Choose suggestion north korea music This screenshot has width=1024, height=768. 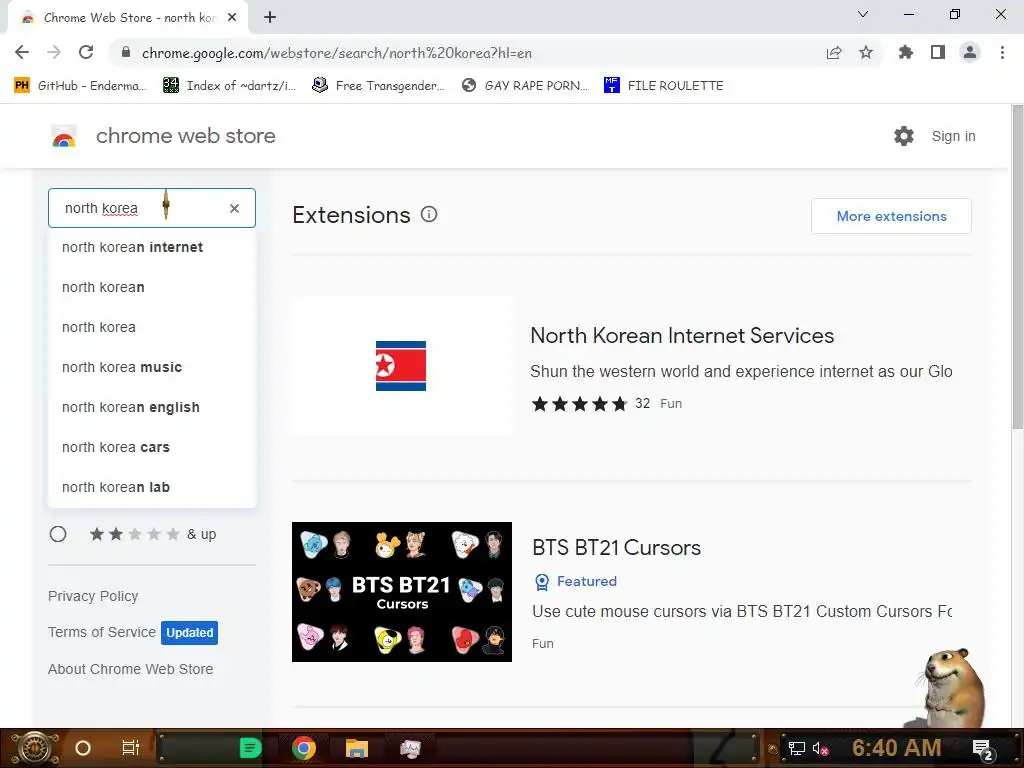(x=152, y=367)
